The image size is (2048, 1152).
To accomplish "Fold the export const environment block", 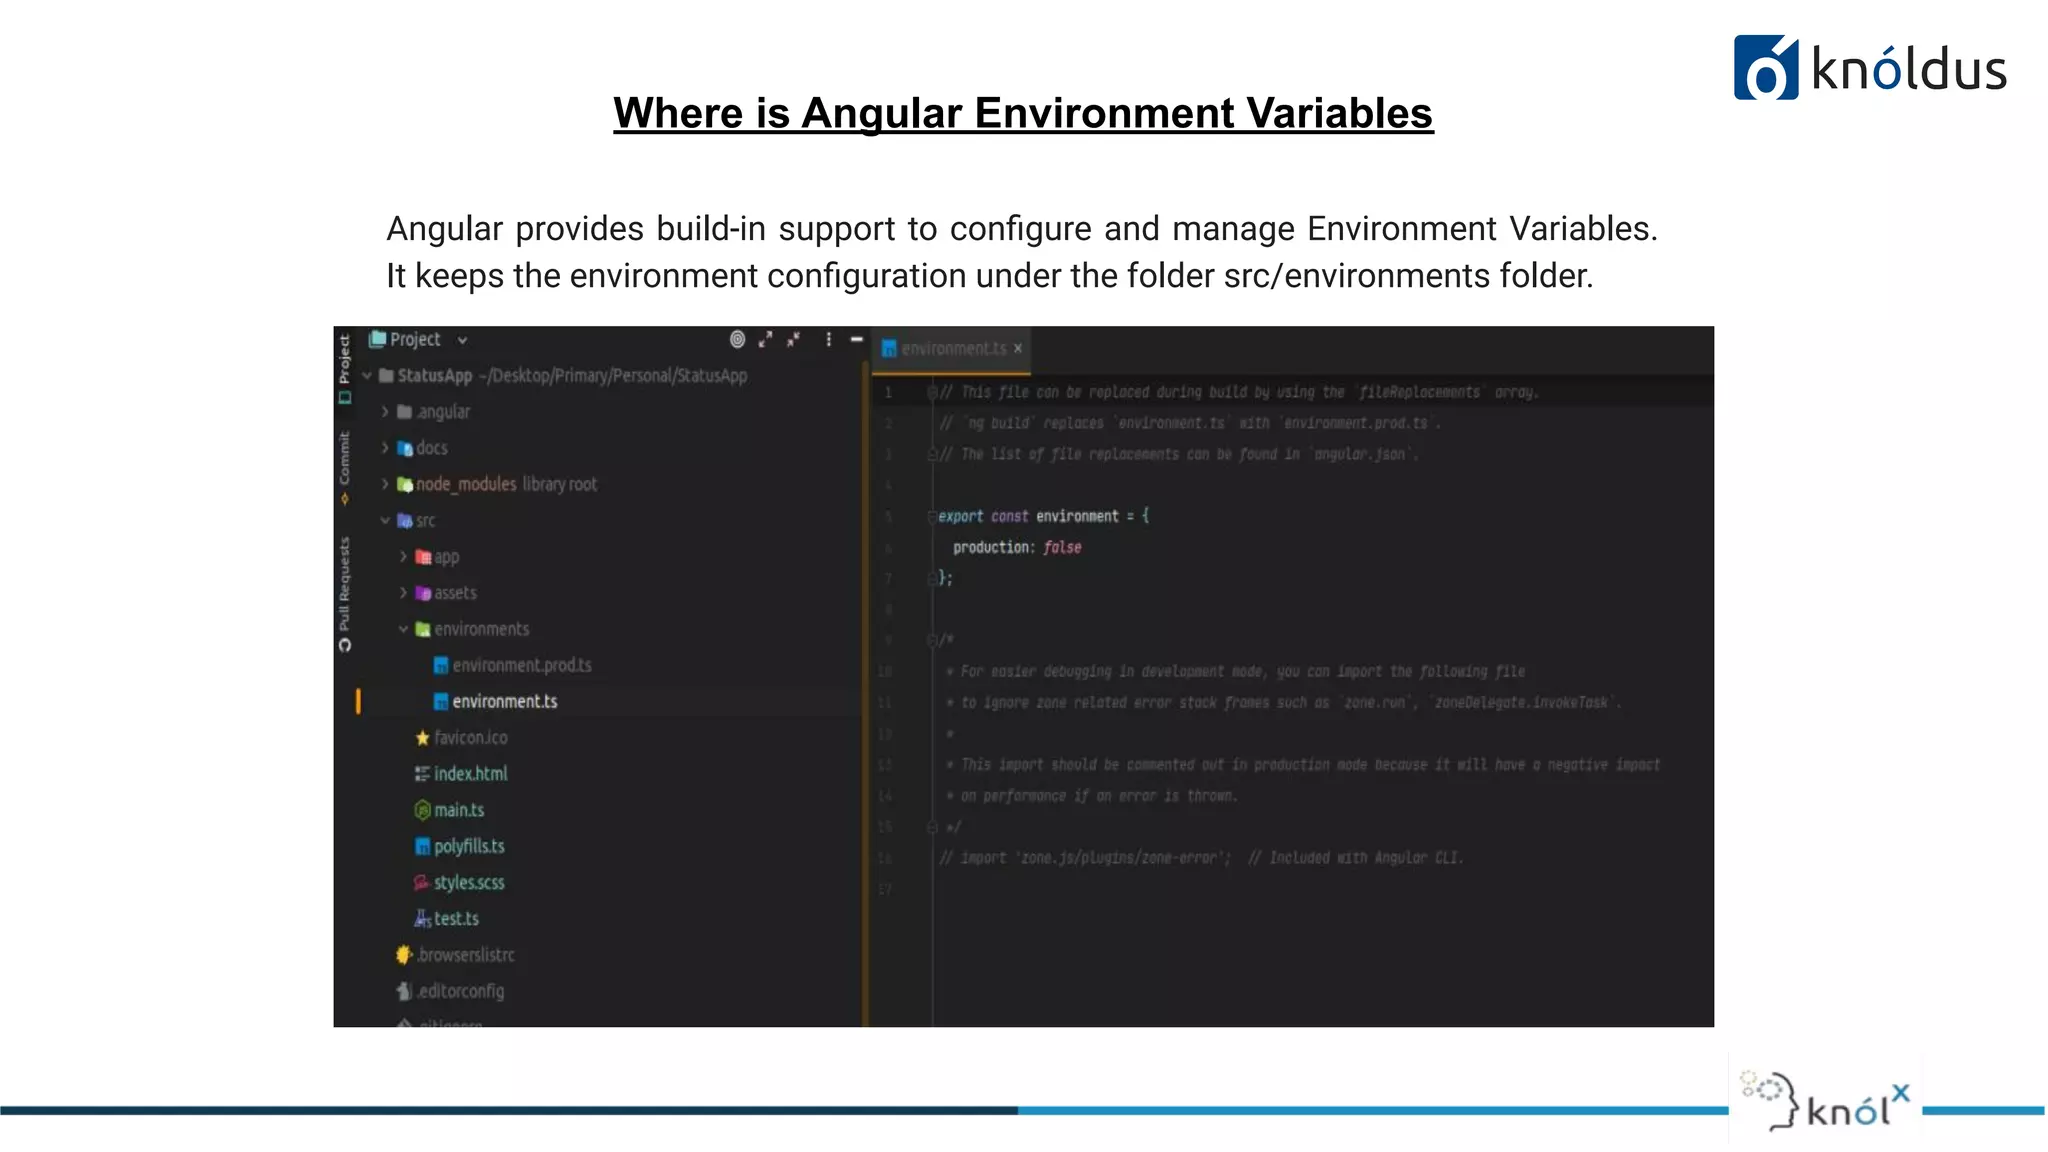I will (932, 517).
